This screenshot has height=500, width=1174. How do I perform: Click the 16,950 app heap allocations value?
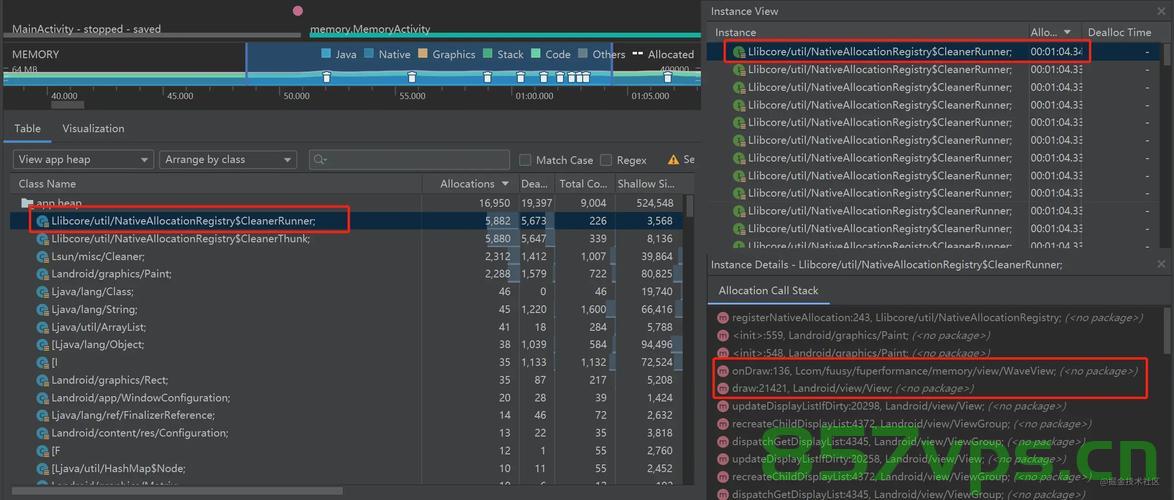(x=493, y=203)
